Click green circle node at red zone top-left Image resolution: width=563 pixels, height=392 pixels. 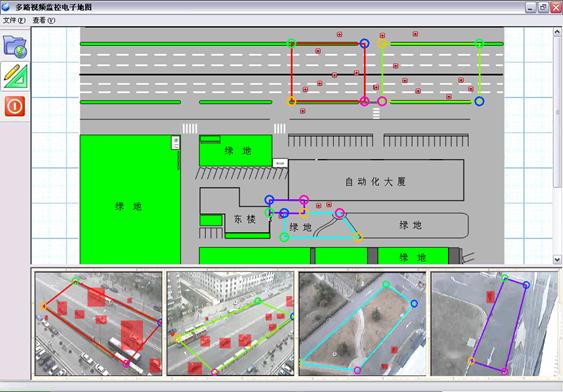pos(292,43)
